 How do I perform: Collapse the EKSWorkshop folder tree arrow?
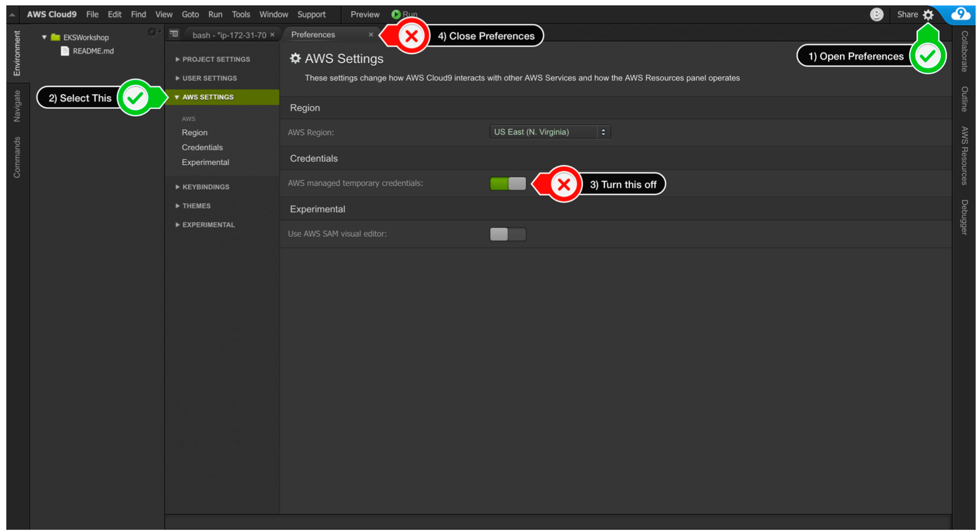44,37
